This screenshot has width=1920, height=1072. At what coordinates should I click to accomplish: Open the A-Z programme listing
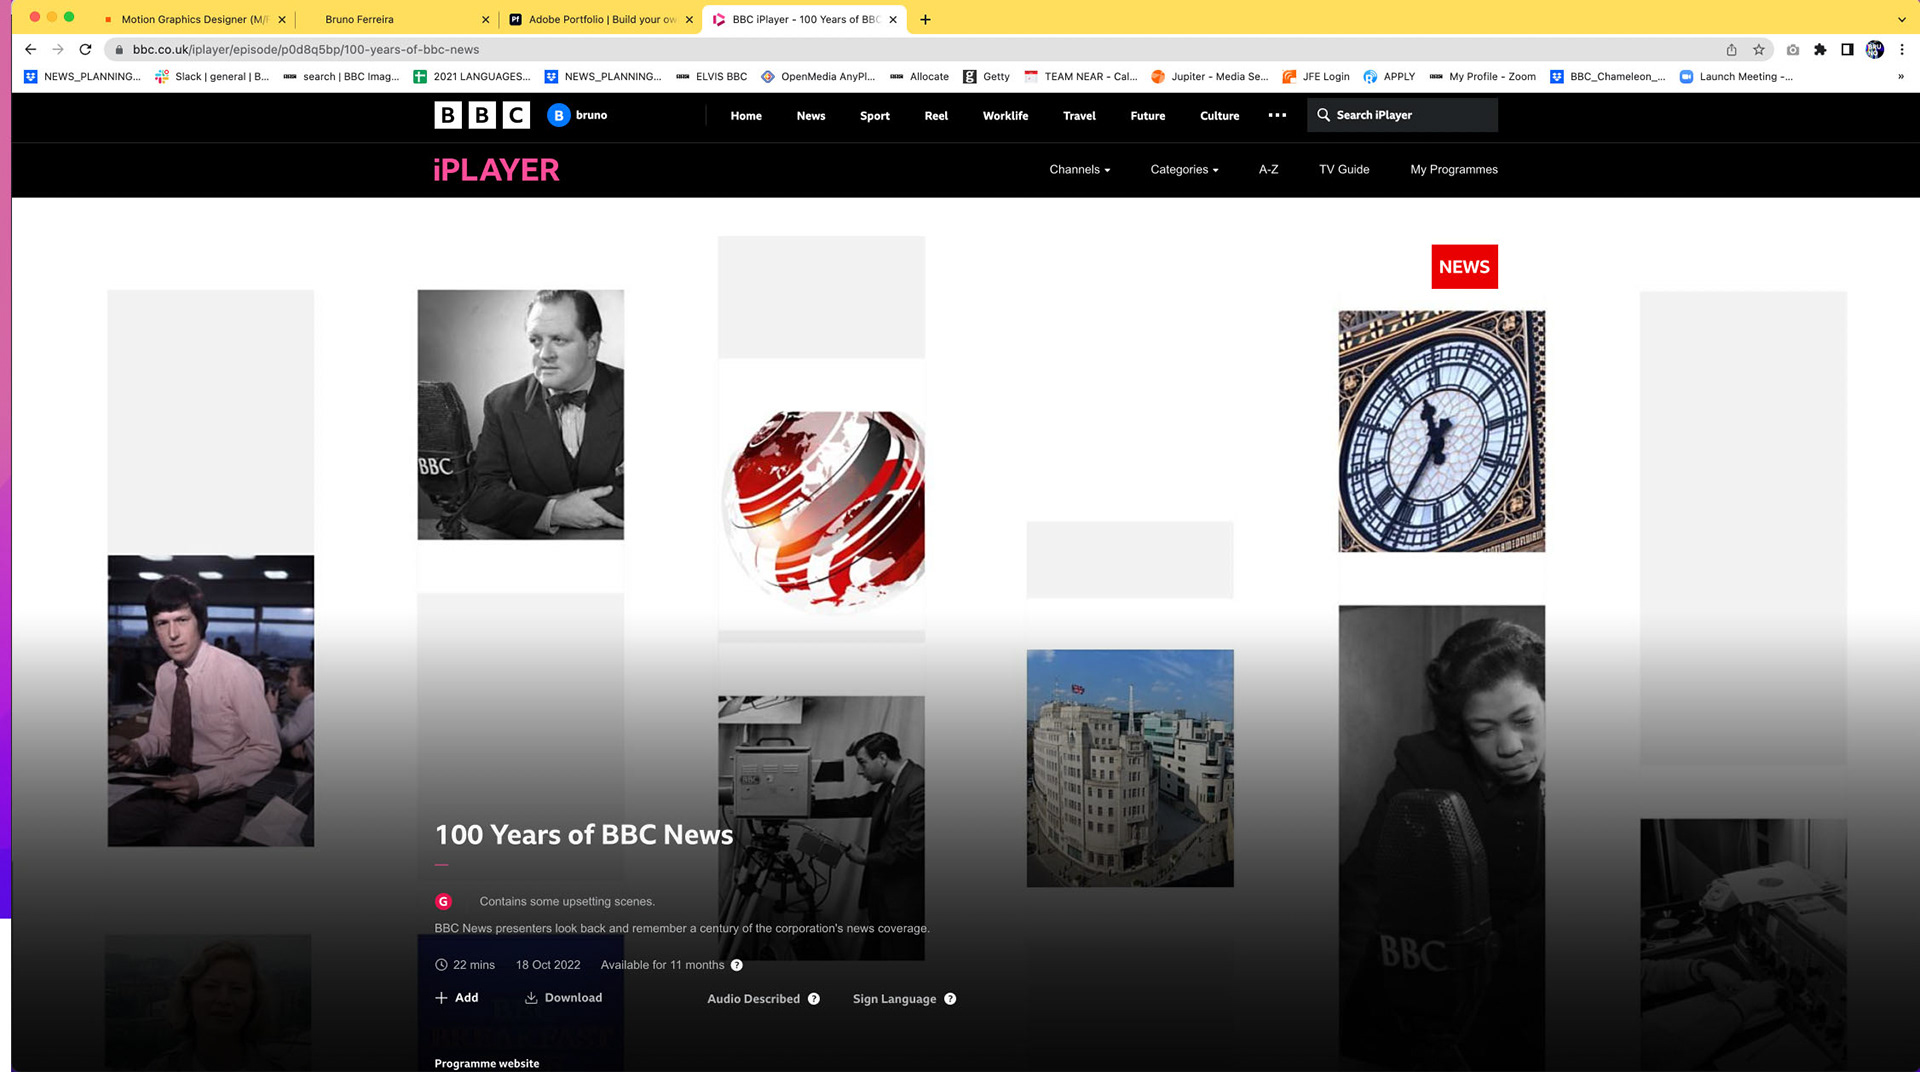(x=1268, y=170)
